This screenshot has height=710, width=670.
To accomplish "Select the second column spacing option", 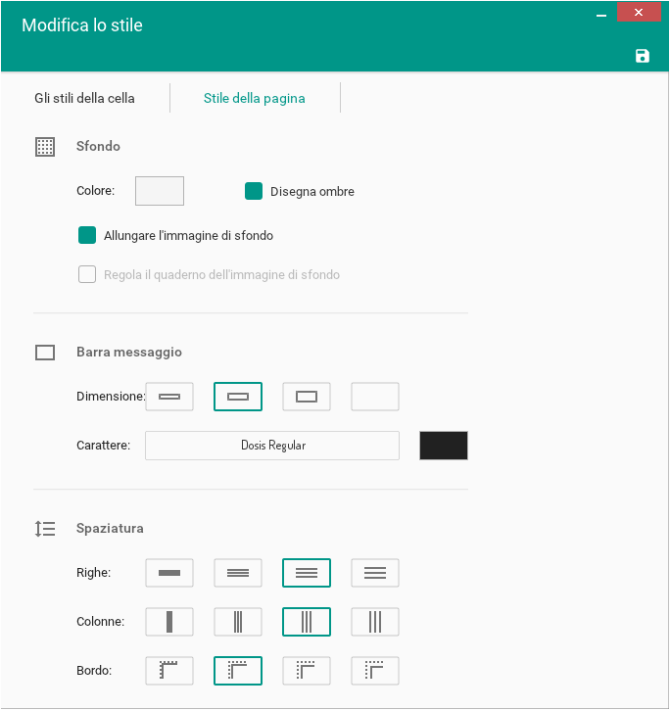I will click(238, 622).
